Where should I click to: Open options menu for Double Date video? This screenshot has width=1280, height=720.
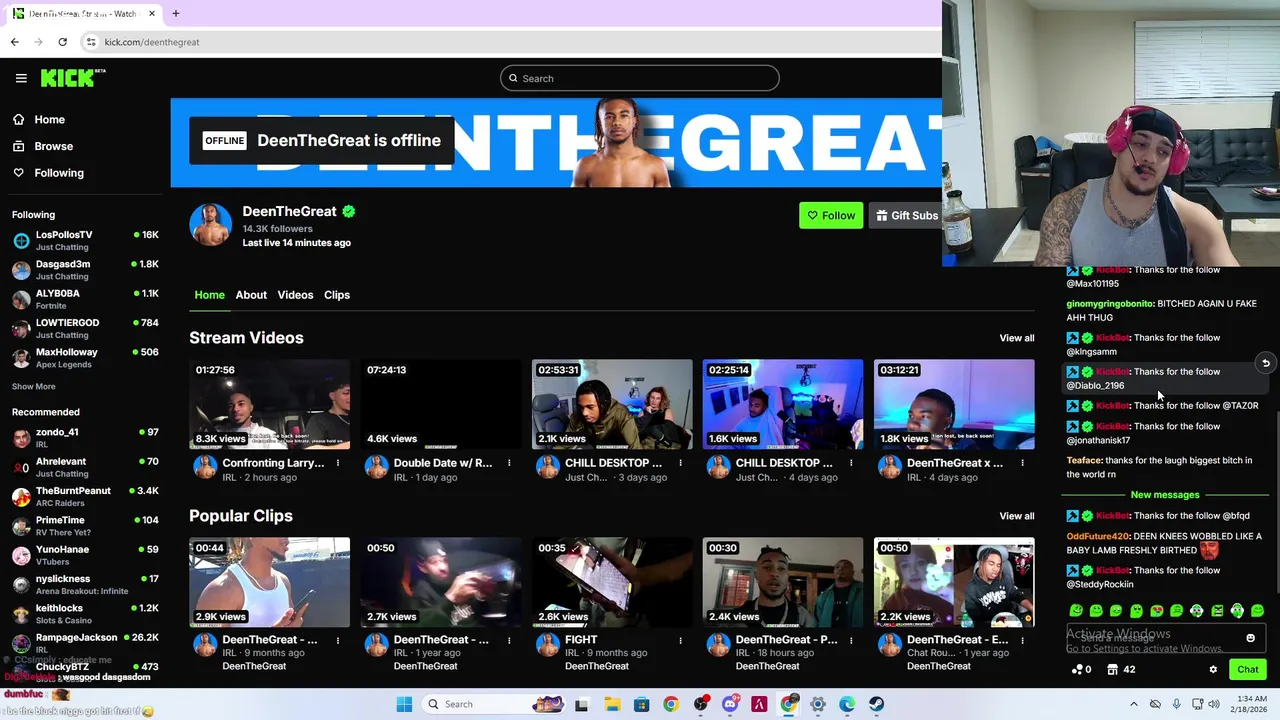pos(509,463)
